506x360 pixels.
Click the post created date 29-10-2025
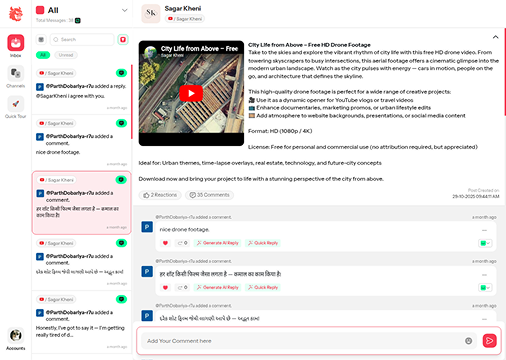coord(476,197)
